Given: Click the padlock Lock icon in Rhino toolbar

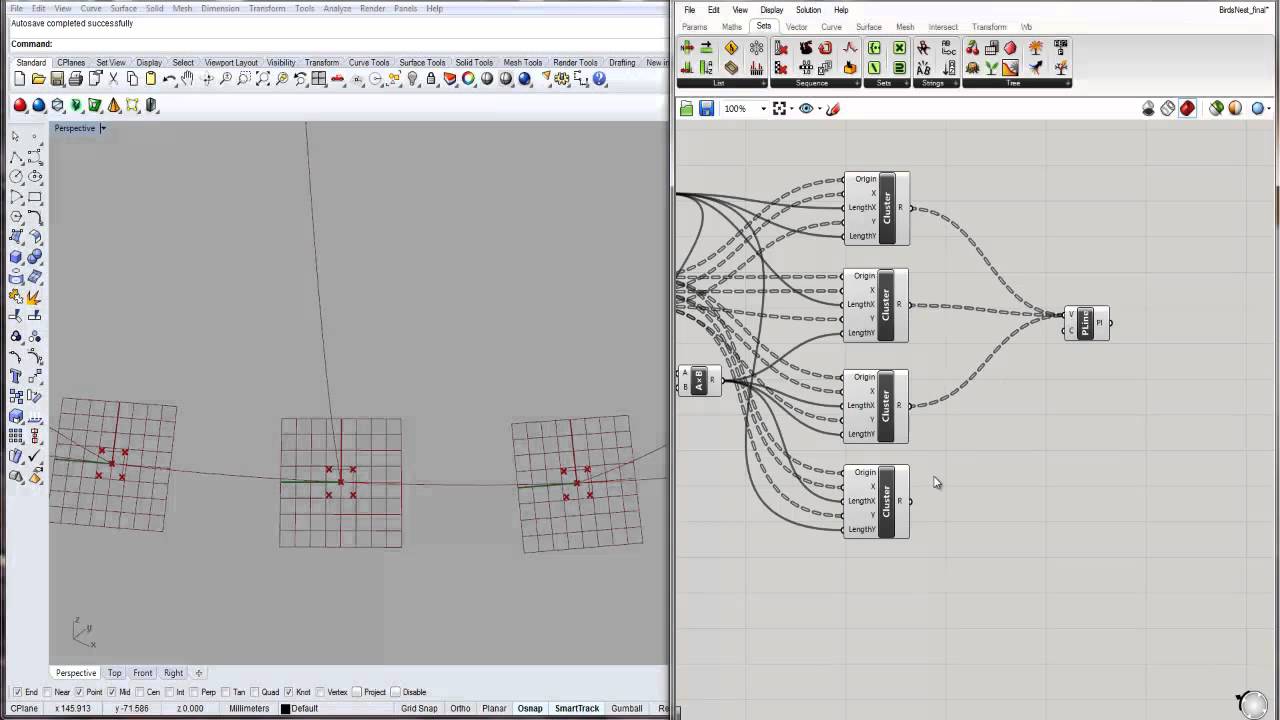Looking at the screenshot, I should (431, 78).
